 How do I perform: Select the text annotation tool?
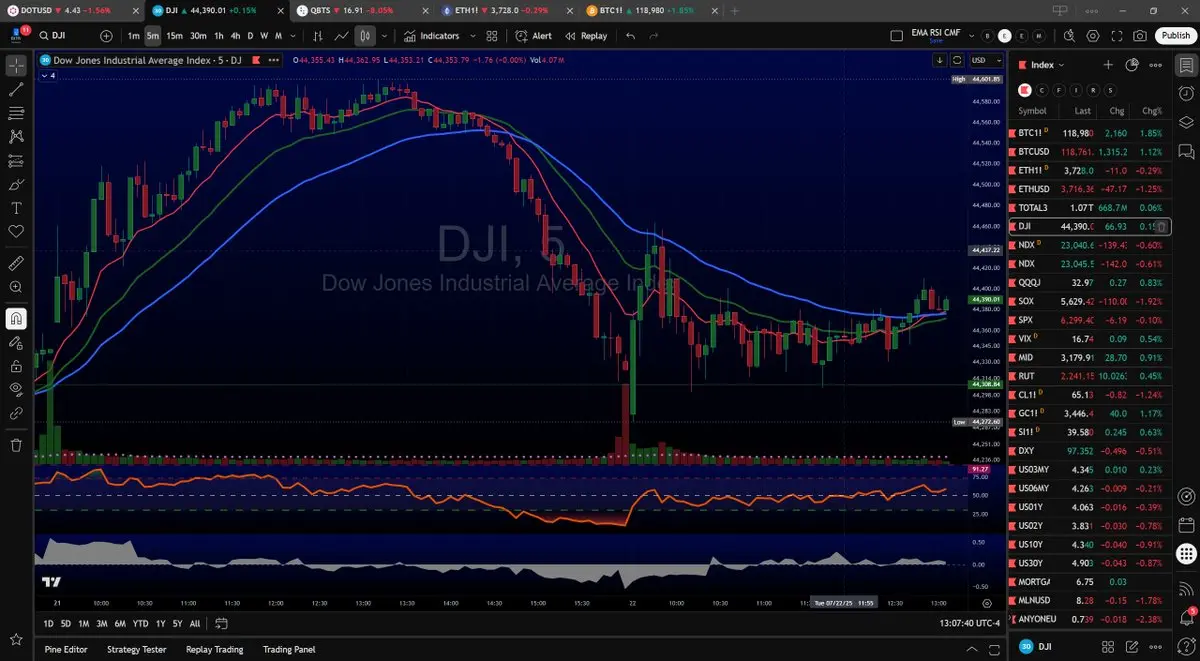pos(16,208)
